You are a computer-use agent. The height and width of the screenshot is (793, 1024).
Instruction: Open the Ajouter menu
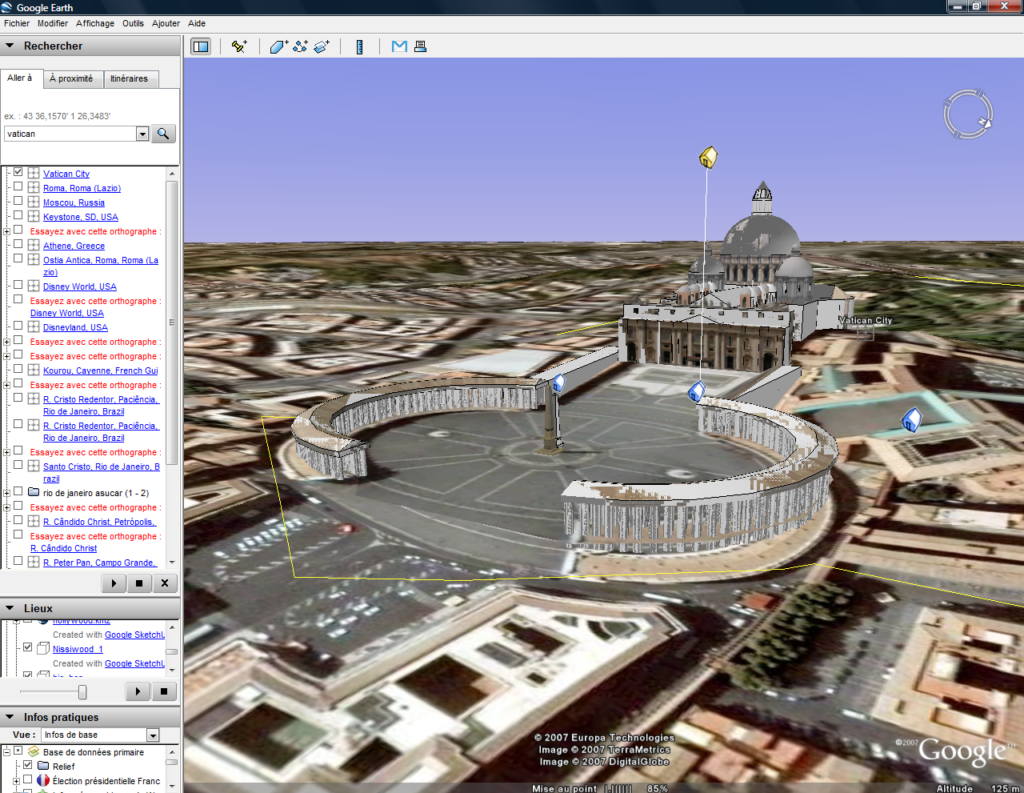pyautogui.click(x=166, y=24)
